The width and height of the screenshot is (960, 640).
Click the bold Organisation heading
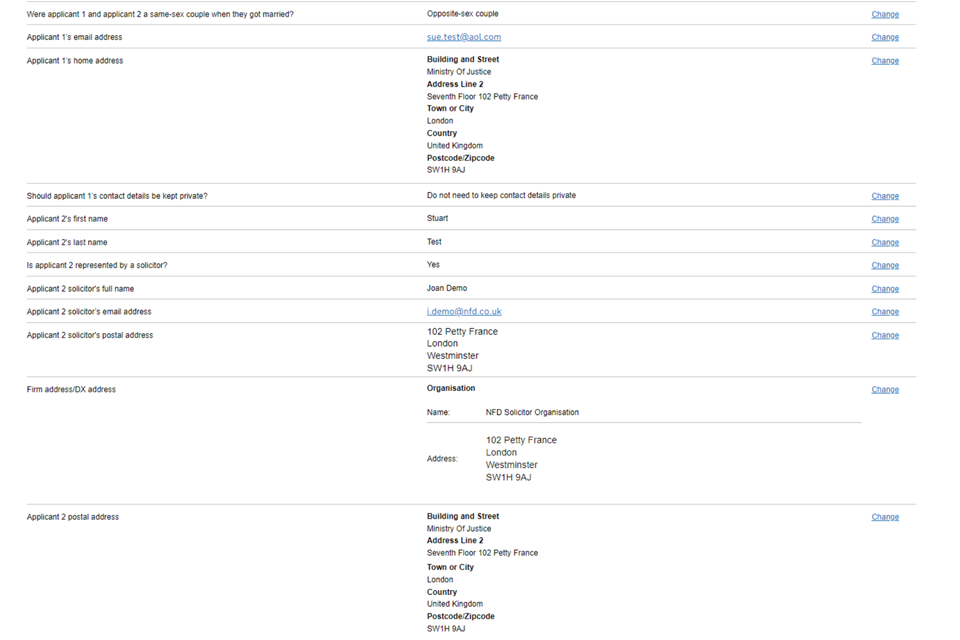pyautogui.click(x=451, y=388)
